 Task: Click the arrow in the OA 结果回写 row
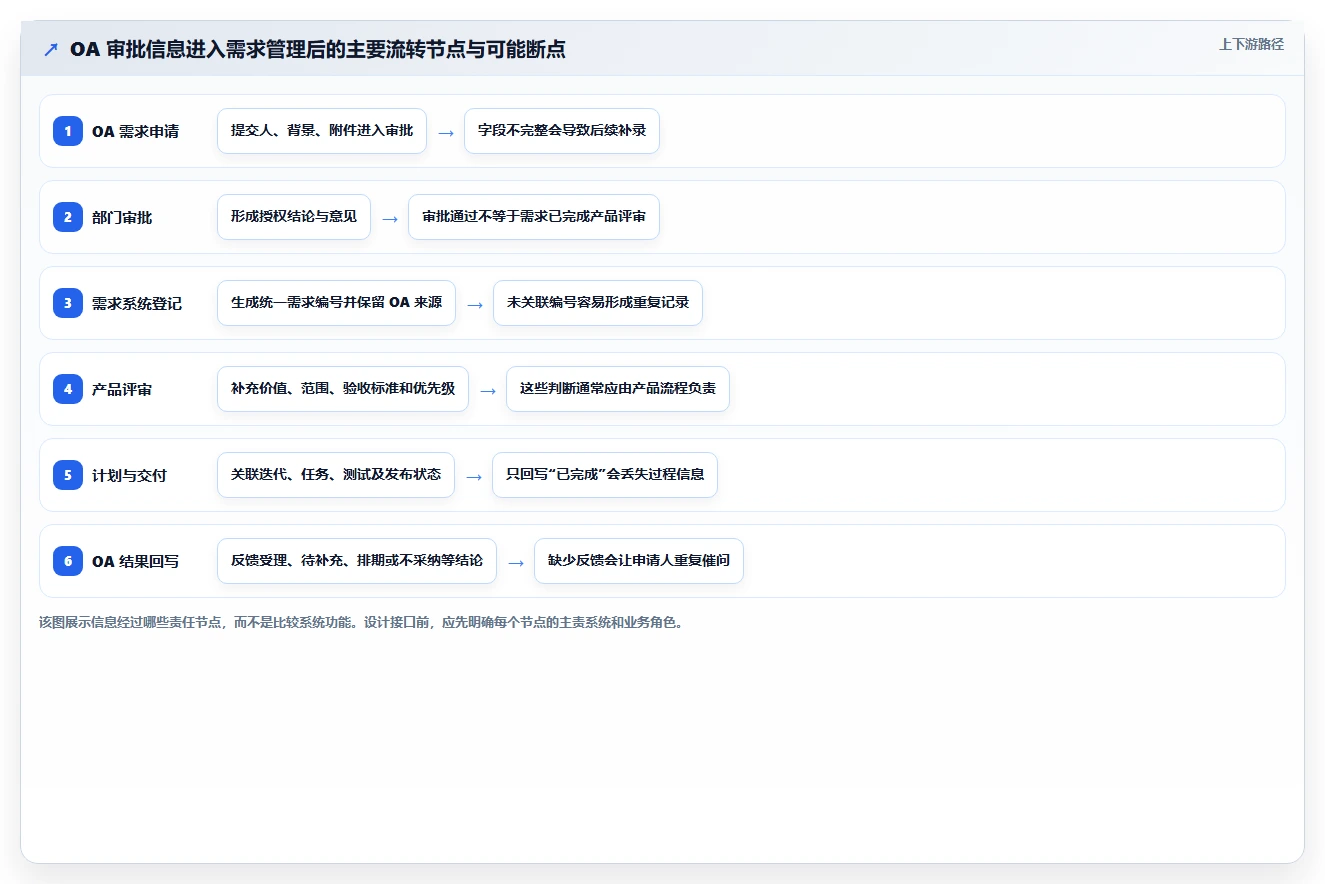(516, 562)
